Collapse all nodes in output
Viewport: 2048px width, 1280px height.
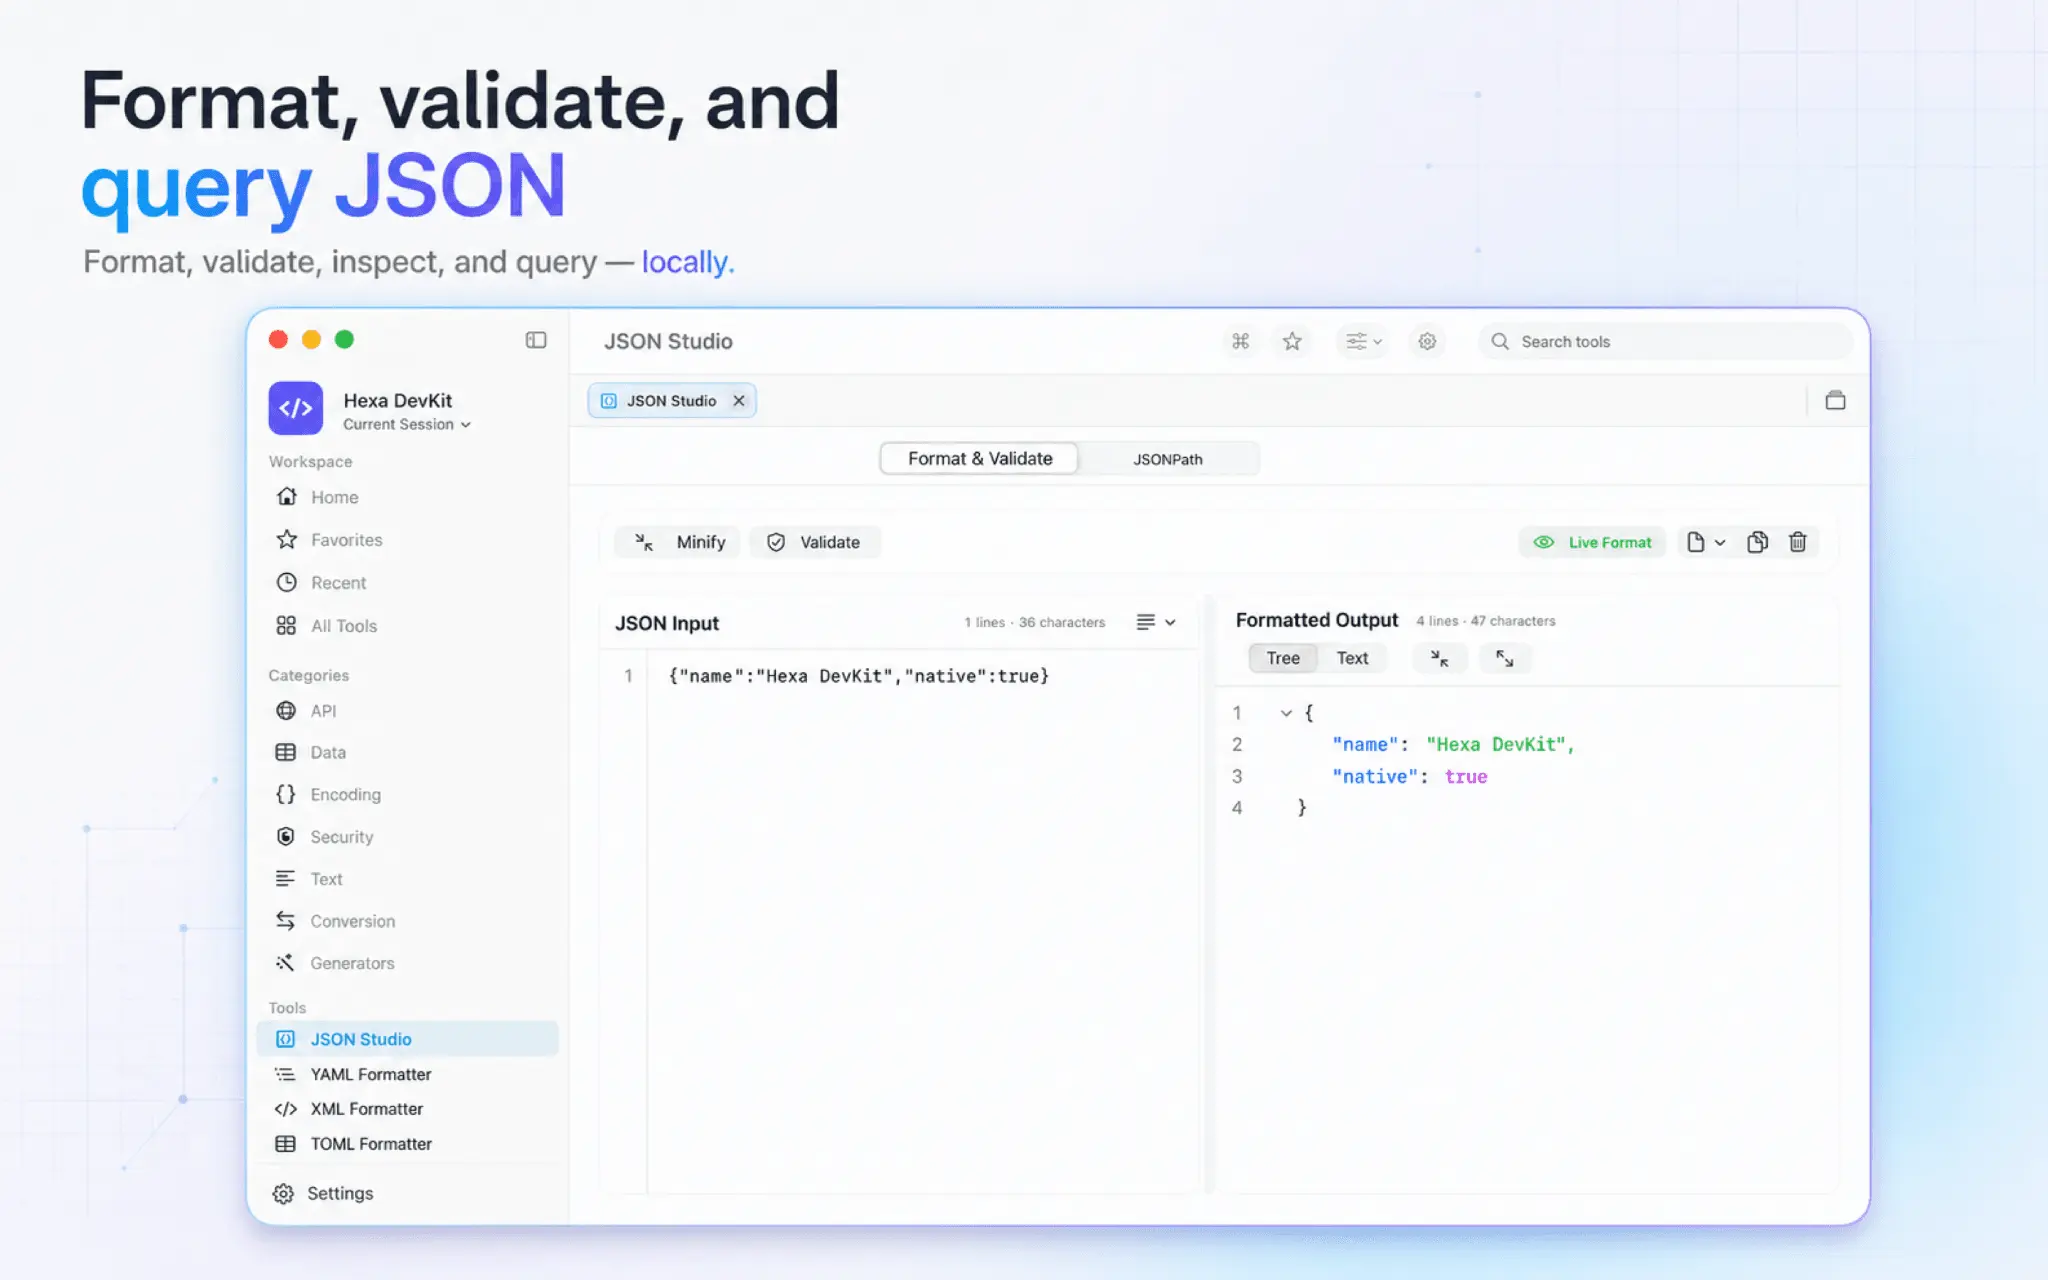1439,658
